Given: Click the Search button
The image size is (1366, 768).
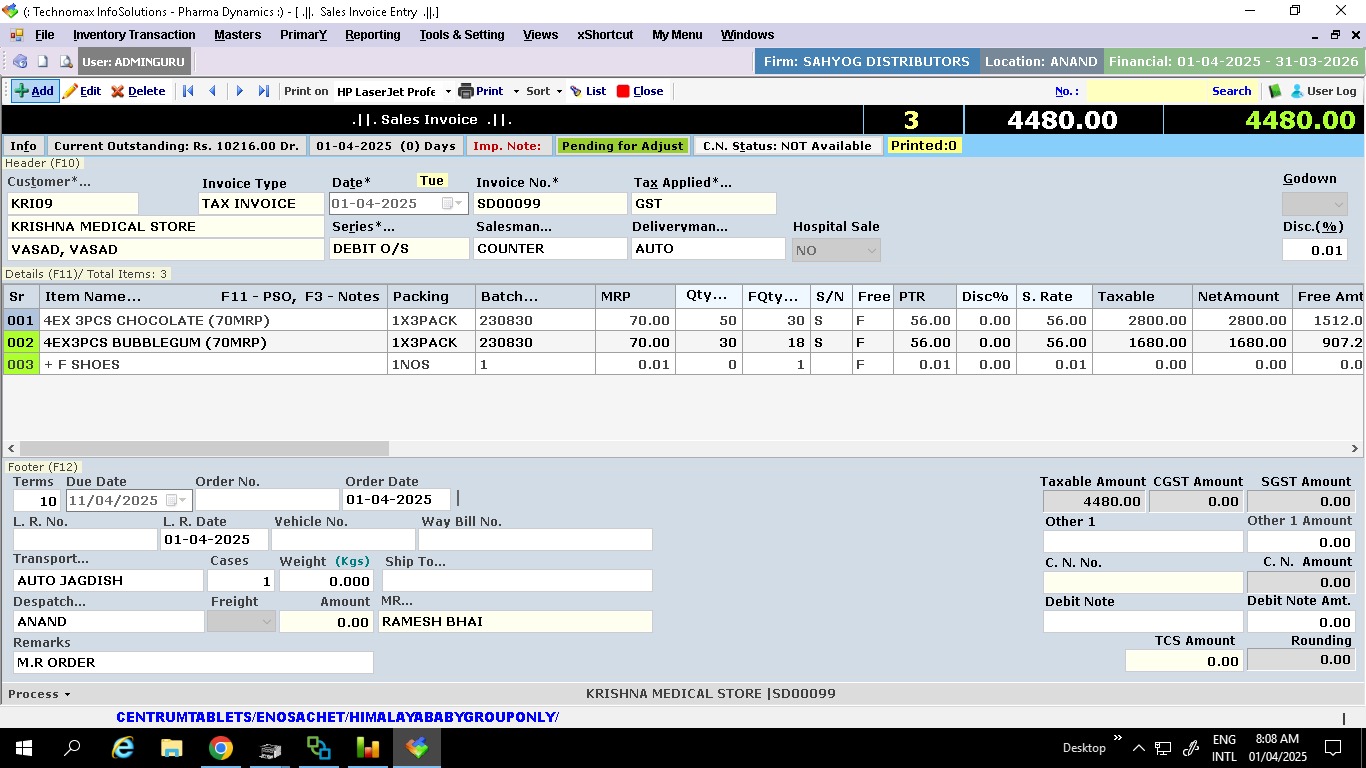Looking at the screenshot, I should pos(1231,91).
